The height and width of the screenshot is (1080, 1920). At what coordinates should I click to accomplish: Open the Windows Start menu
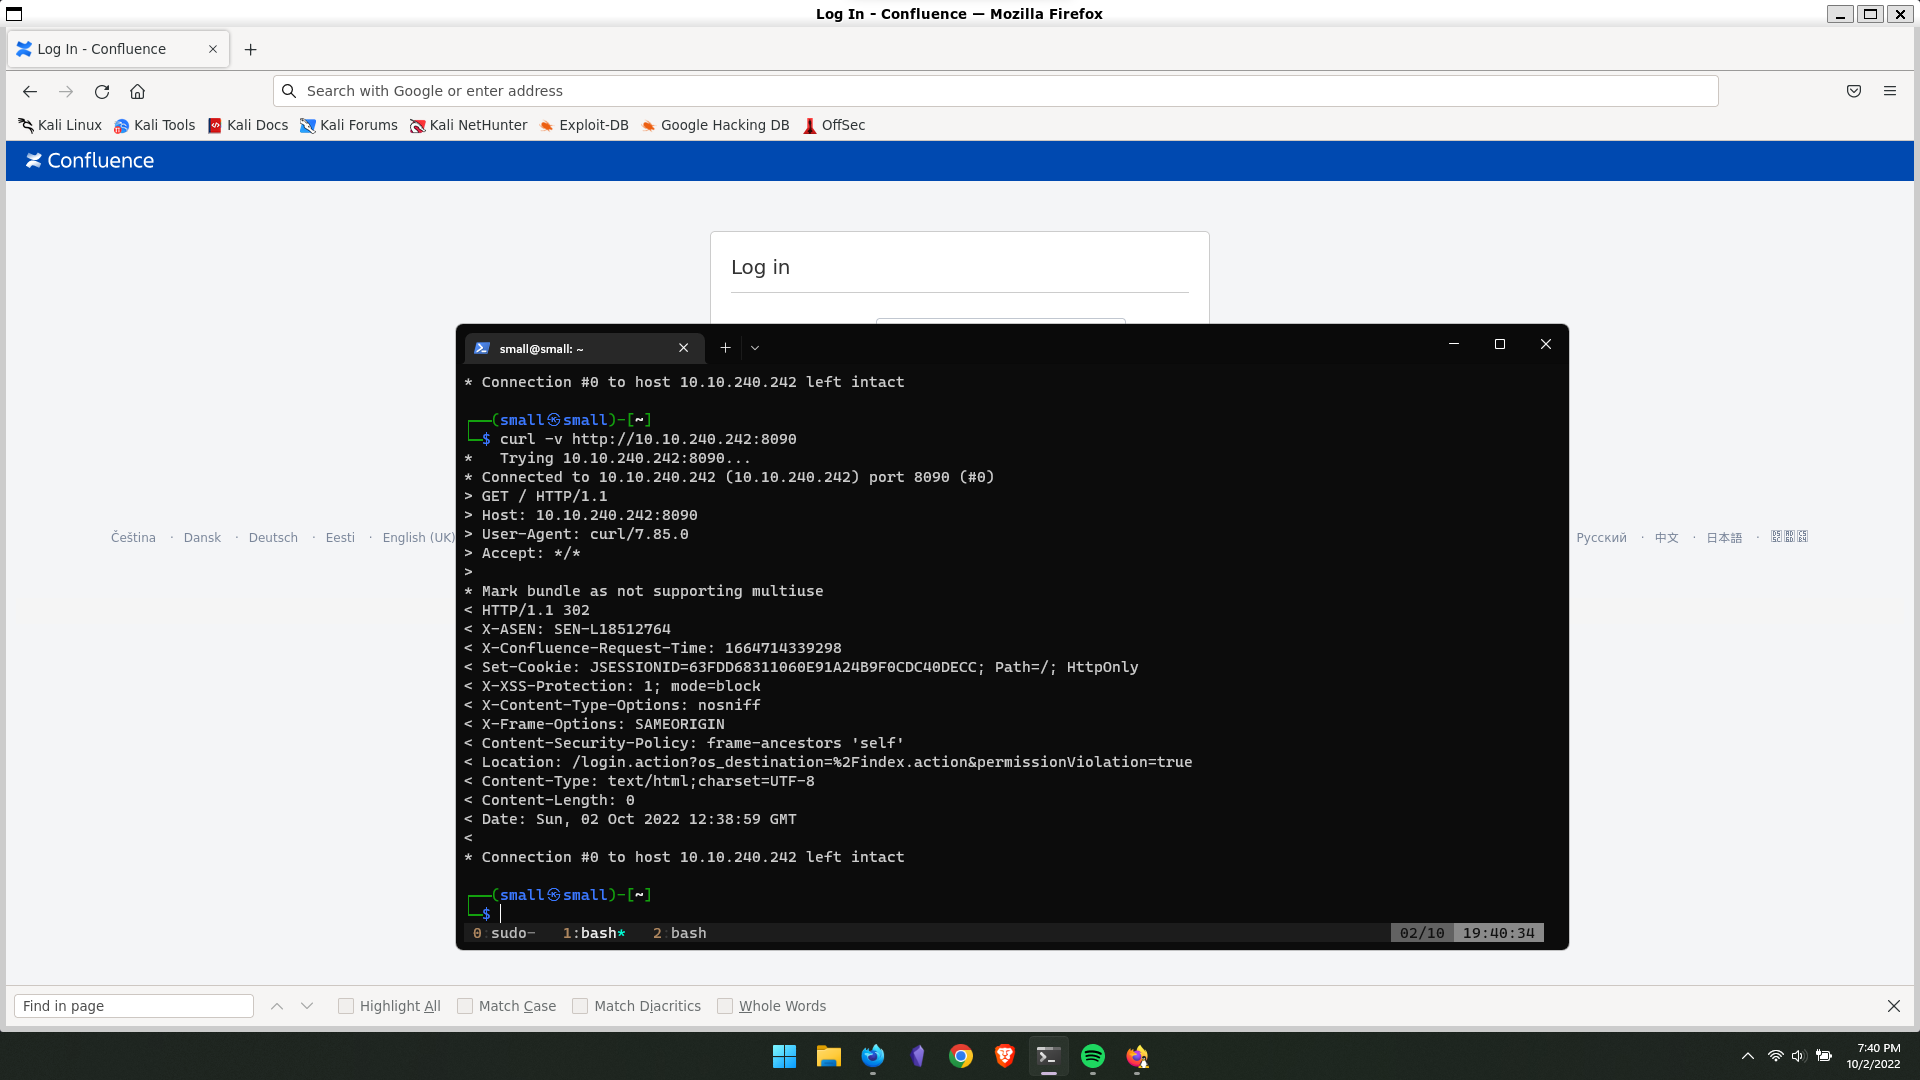coord(784,1056)
